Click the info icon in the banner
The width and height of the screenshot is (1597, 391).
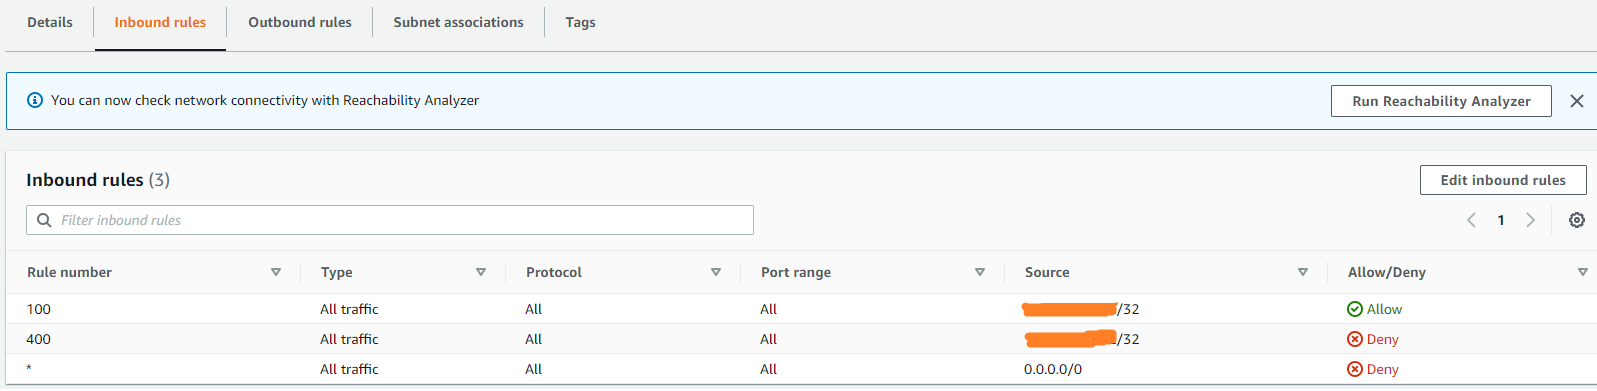click(35, 100)
